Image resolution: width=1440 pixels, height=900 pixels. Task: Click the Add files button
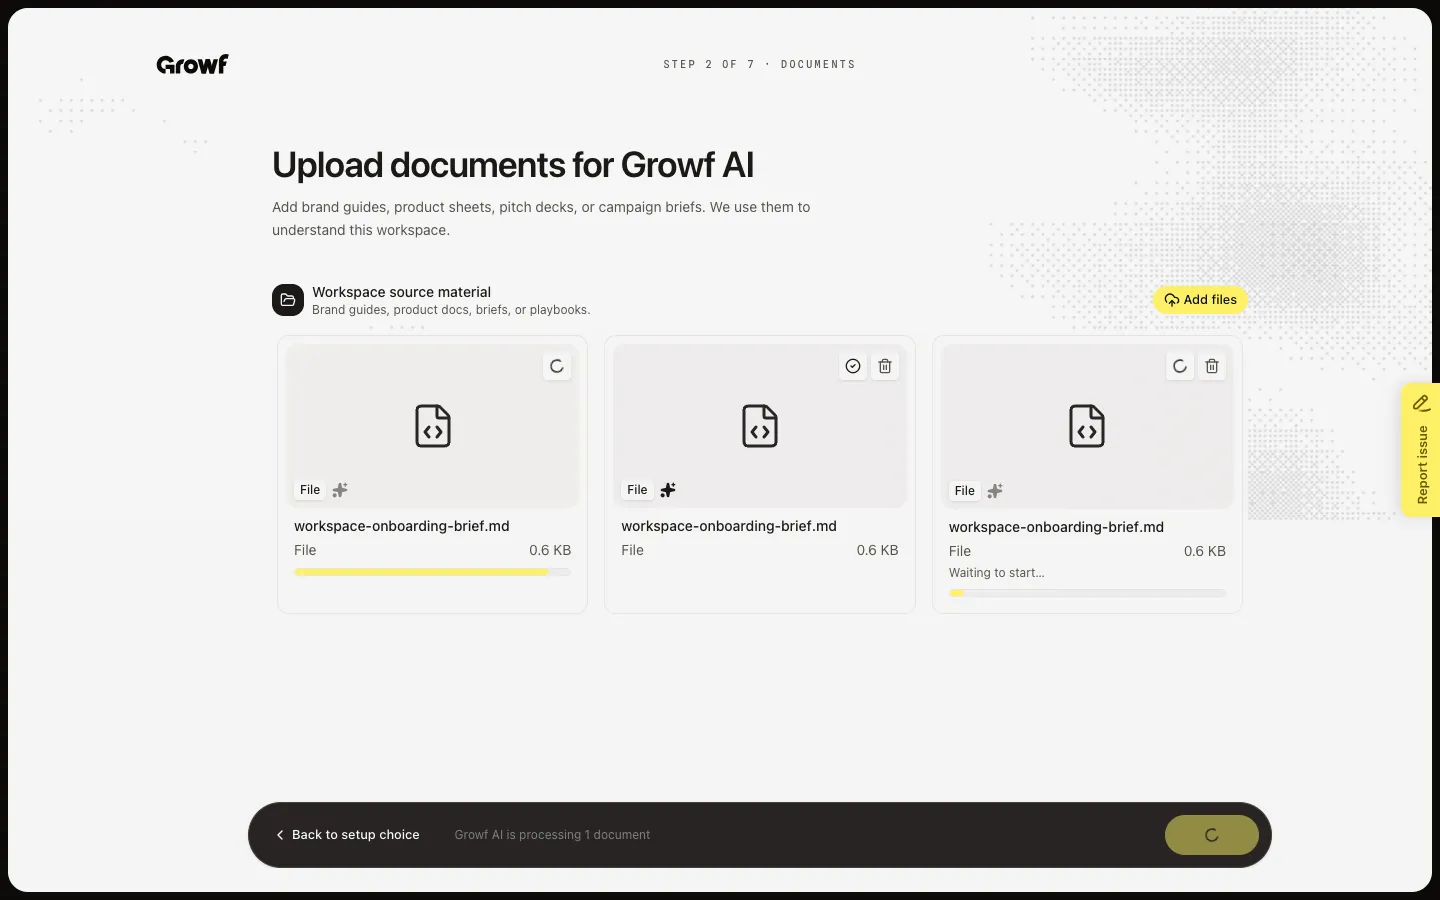tap(1200, 300)
